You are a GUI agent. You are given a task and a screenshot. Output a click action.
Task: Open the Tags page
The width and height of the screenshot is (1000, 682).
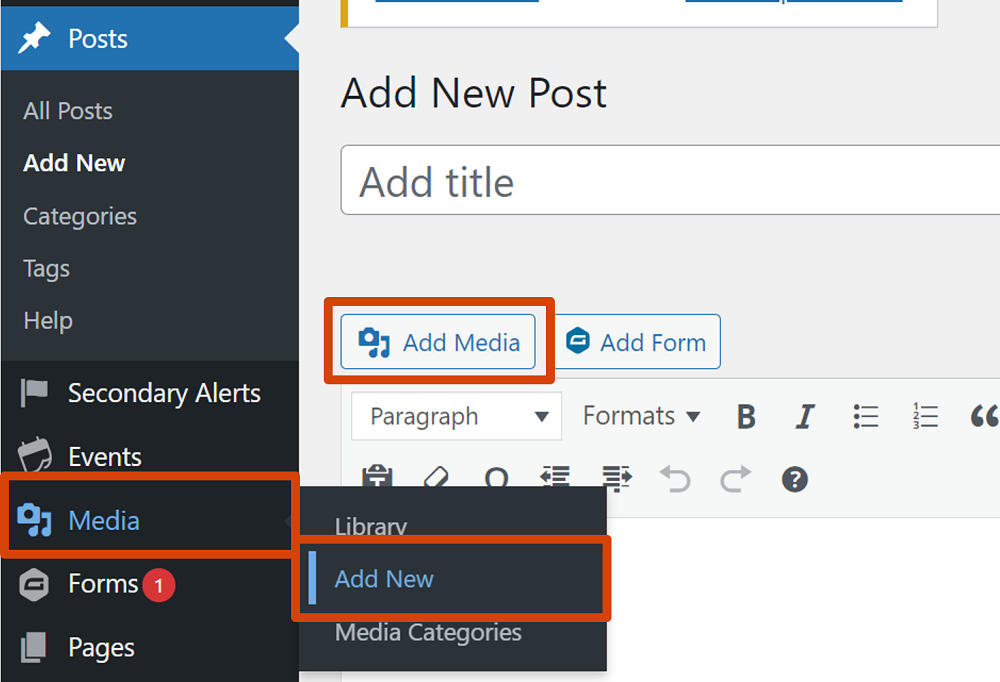point(47,269)
